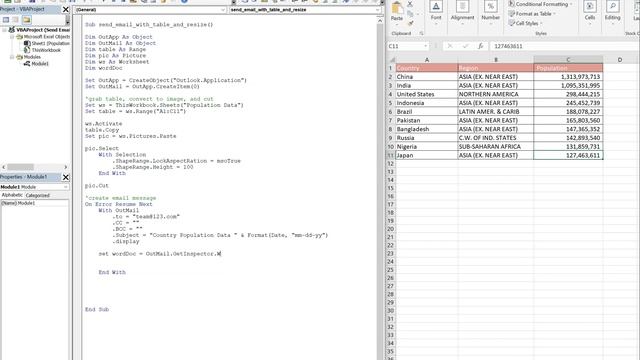The image size is (640, 360).
Task: Click the Japan cell
Action: point(427,155)
